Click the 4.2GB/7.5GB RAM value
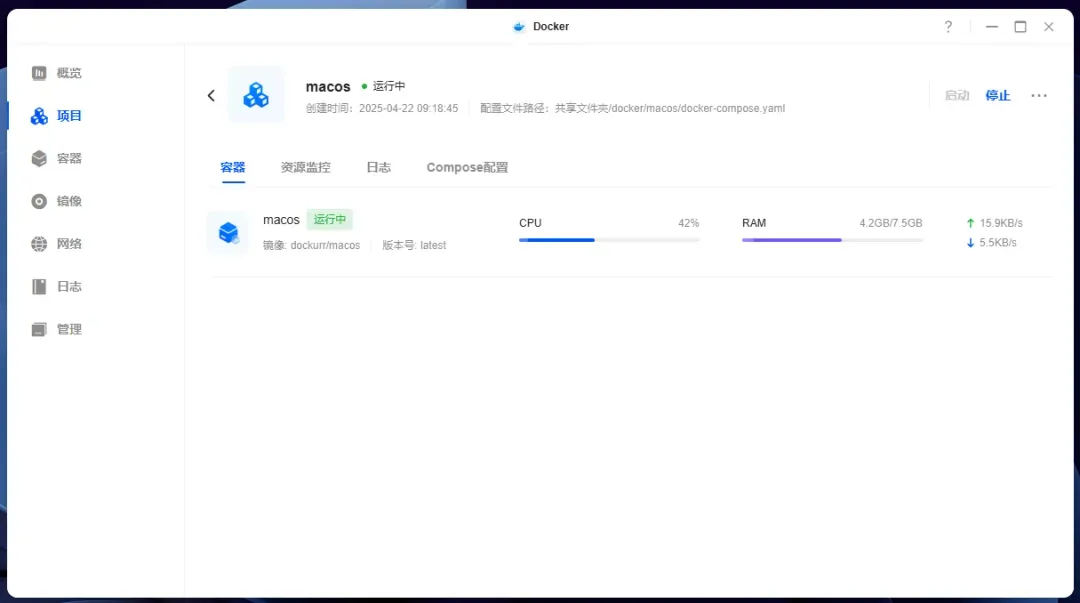The image size is (1080, 603). (x=891, y=223)
